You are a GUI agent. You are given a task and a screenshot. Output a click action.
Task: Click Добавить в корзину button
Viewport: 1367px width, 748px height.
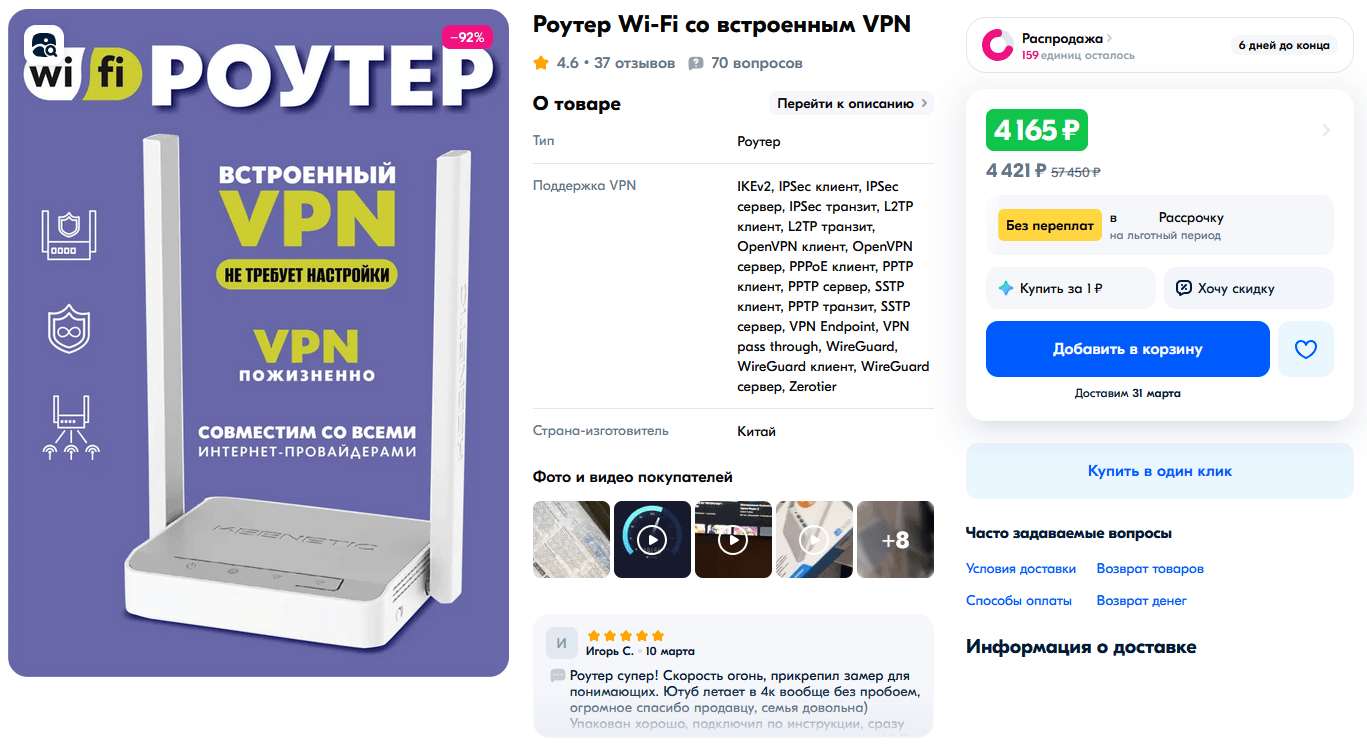(1127, 349)
